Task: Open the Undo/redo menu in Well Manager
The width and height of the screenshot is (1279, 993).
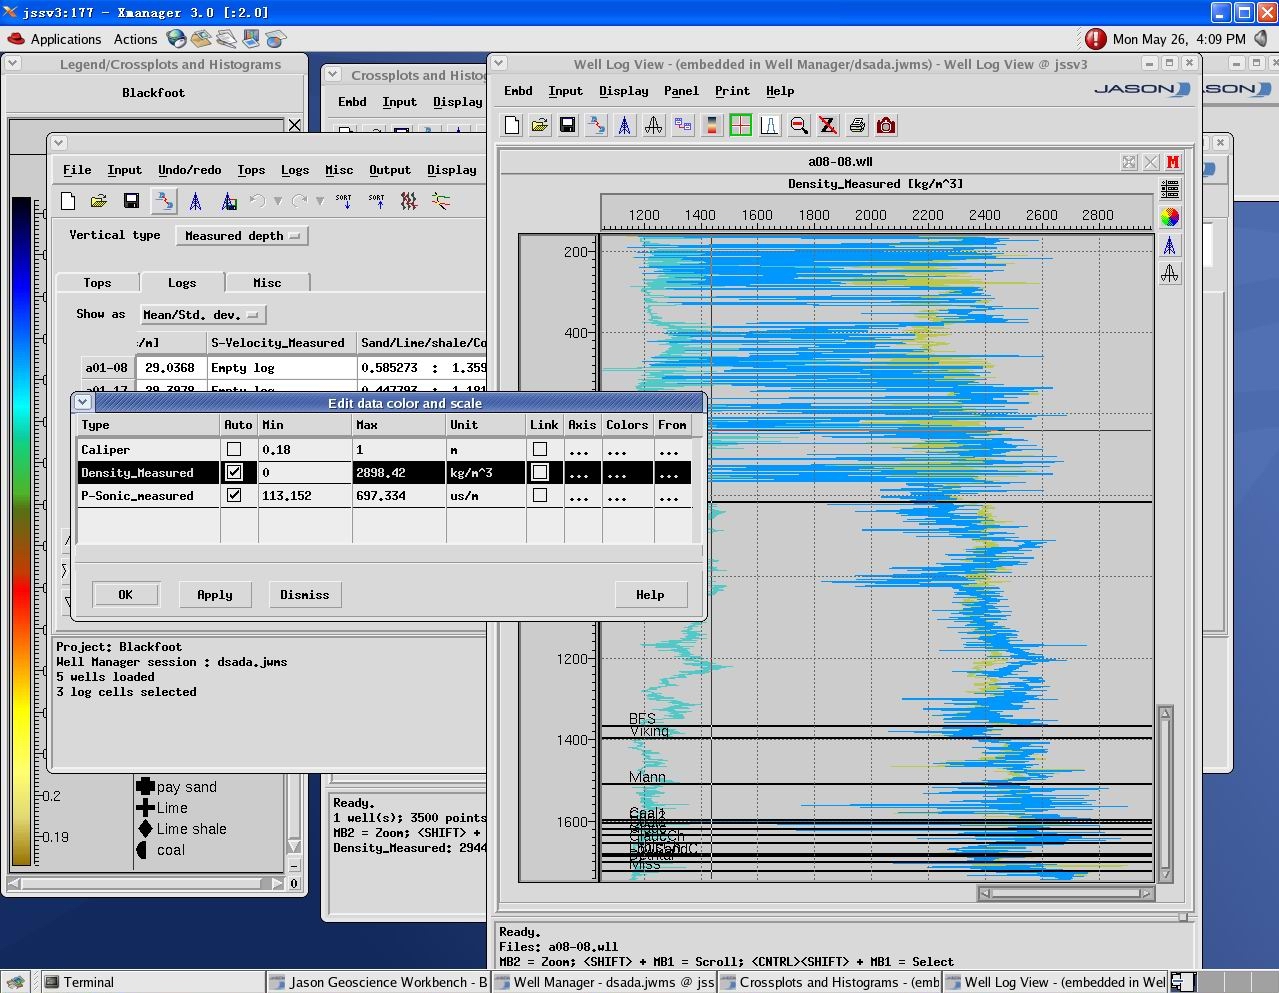Action: coord(189,170)
